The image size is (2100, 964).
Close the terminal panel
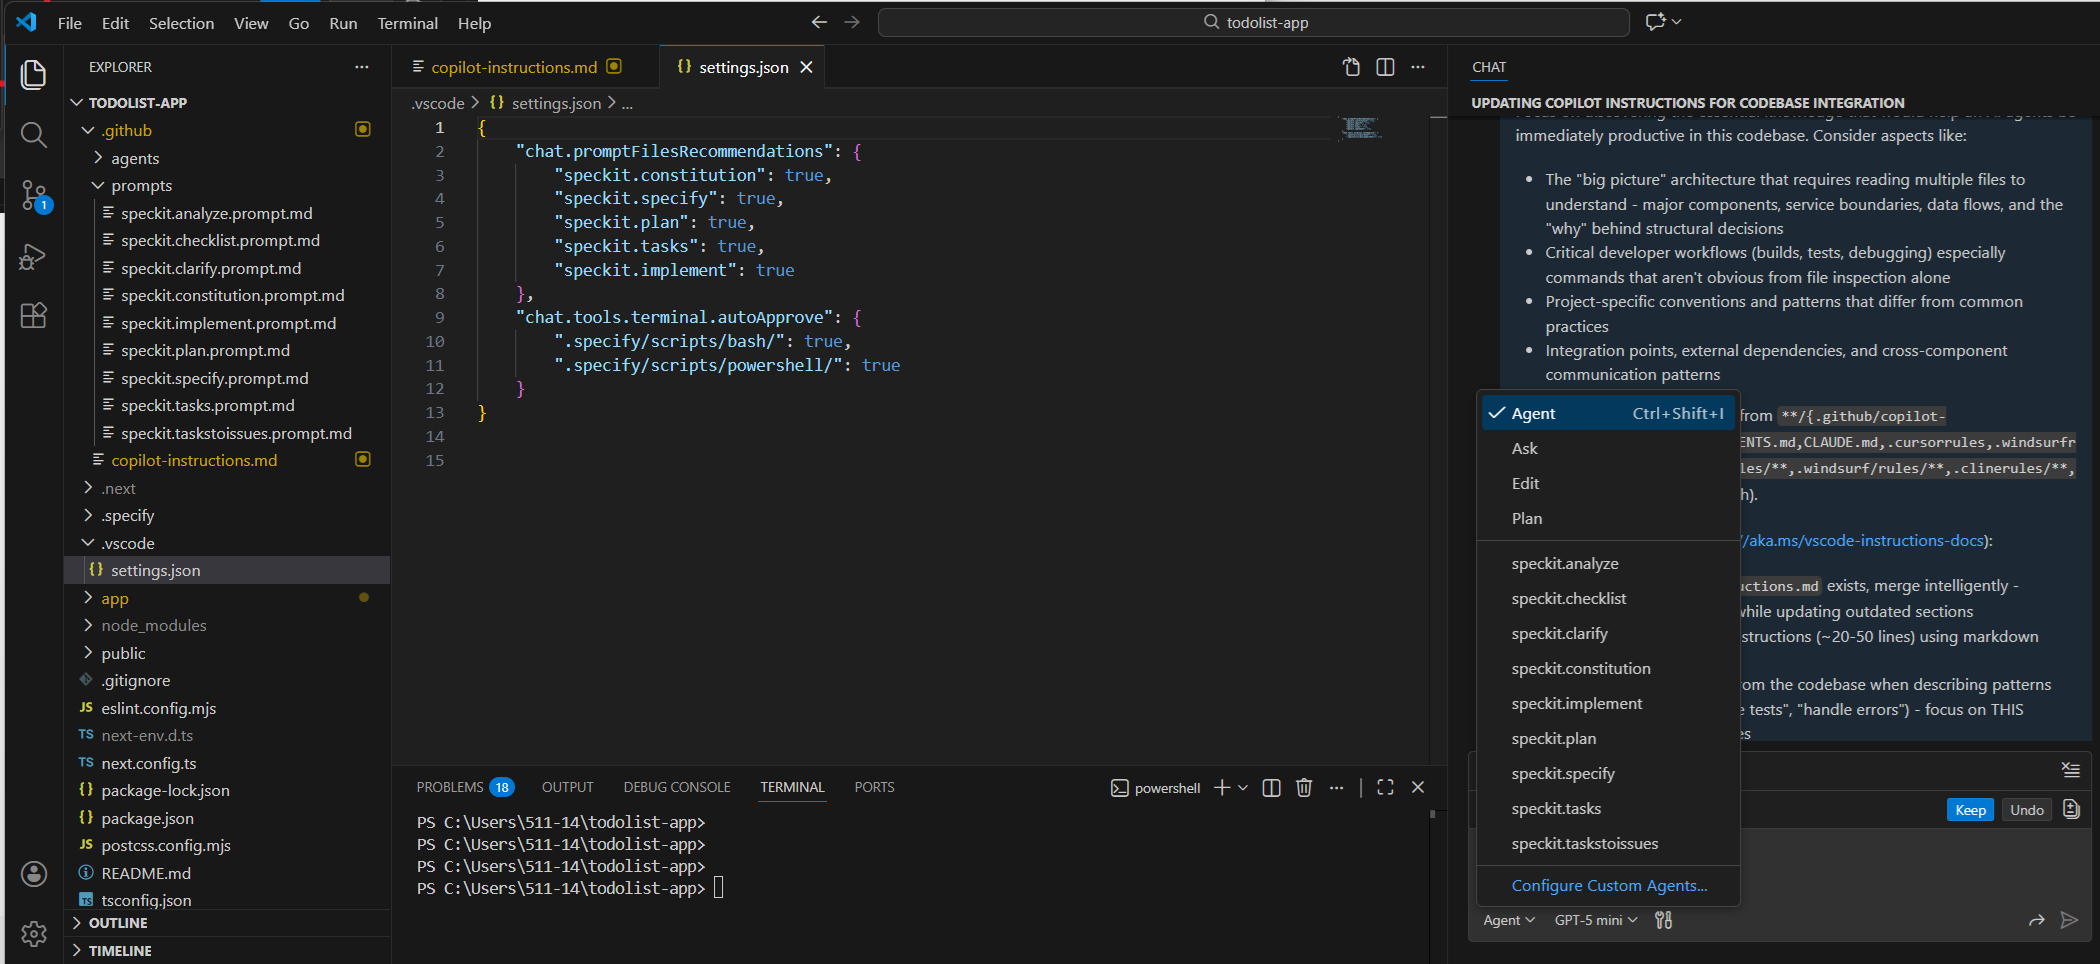pyautogui.click(x=1418, y=788)
